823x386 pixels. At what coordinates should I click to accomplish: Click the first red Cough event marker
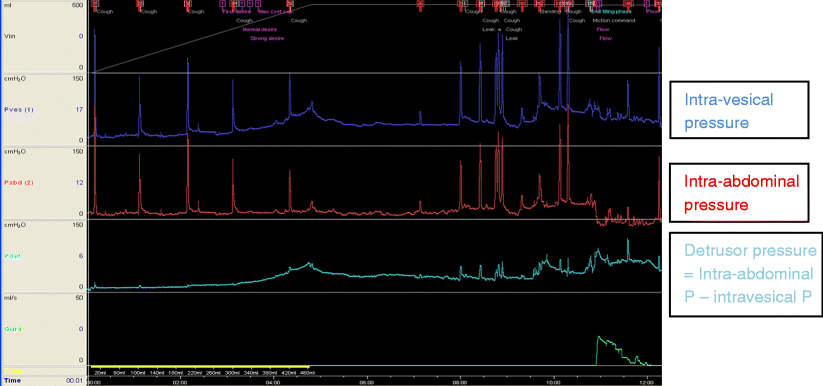tap(94, 3)
